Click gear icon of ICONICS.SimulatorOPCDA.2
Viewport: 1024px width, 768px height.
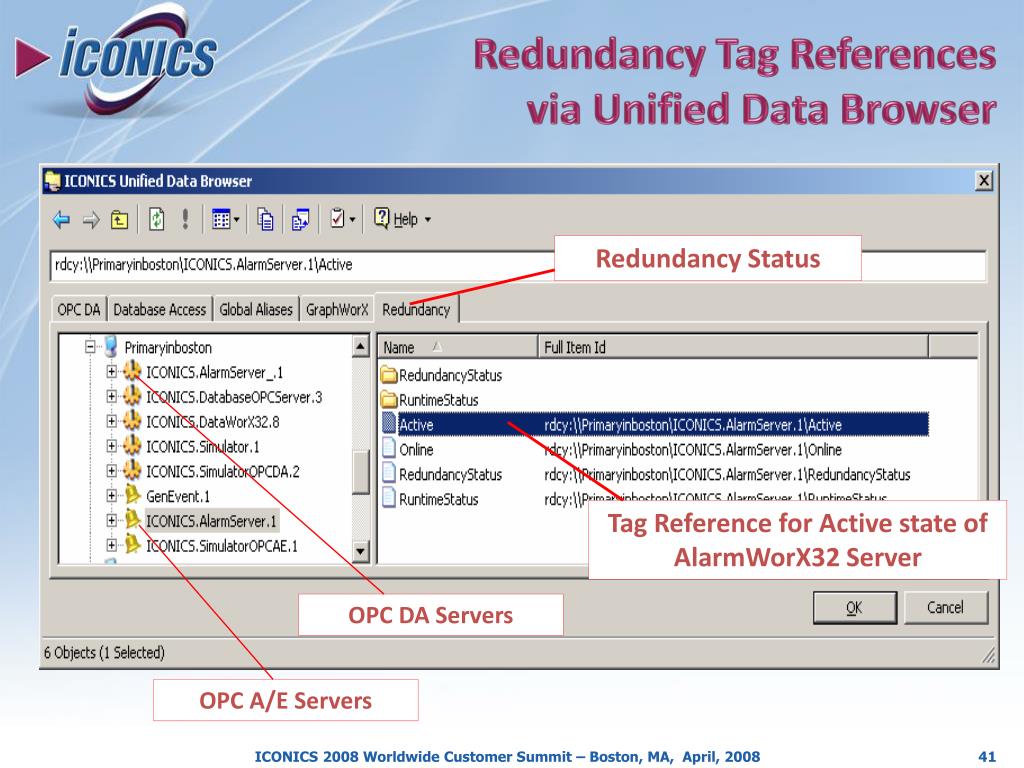point(132,470)
